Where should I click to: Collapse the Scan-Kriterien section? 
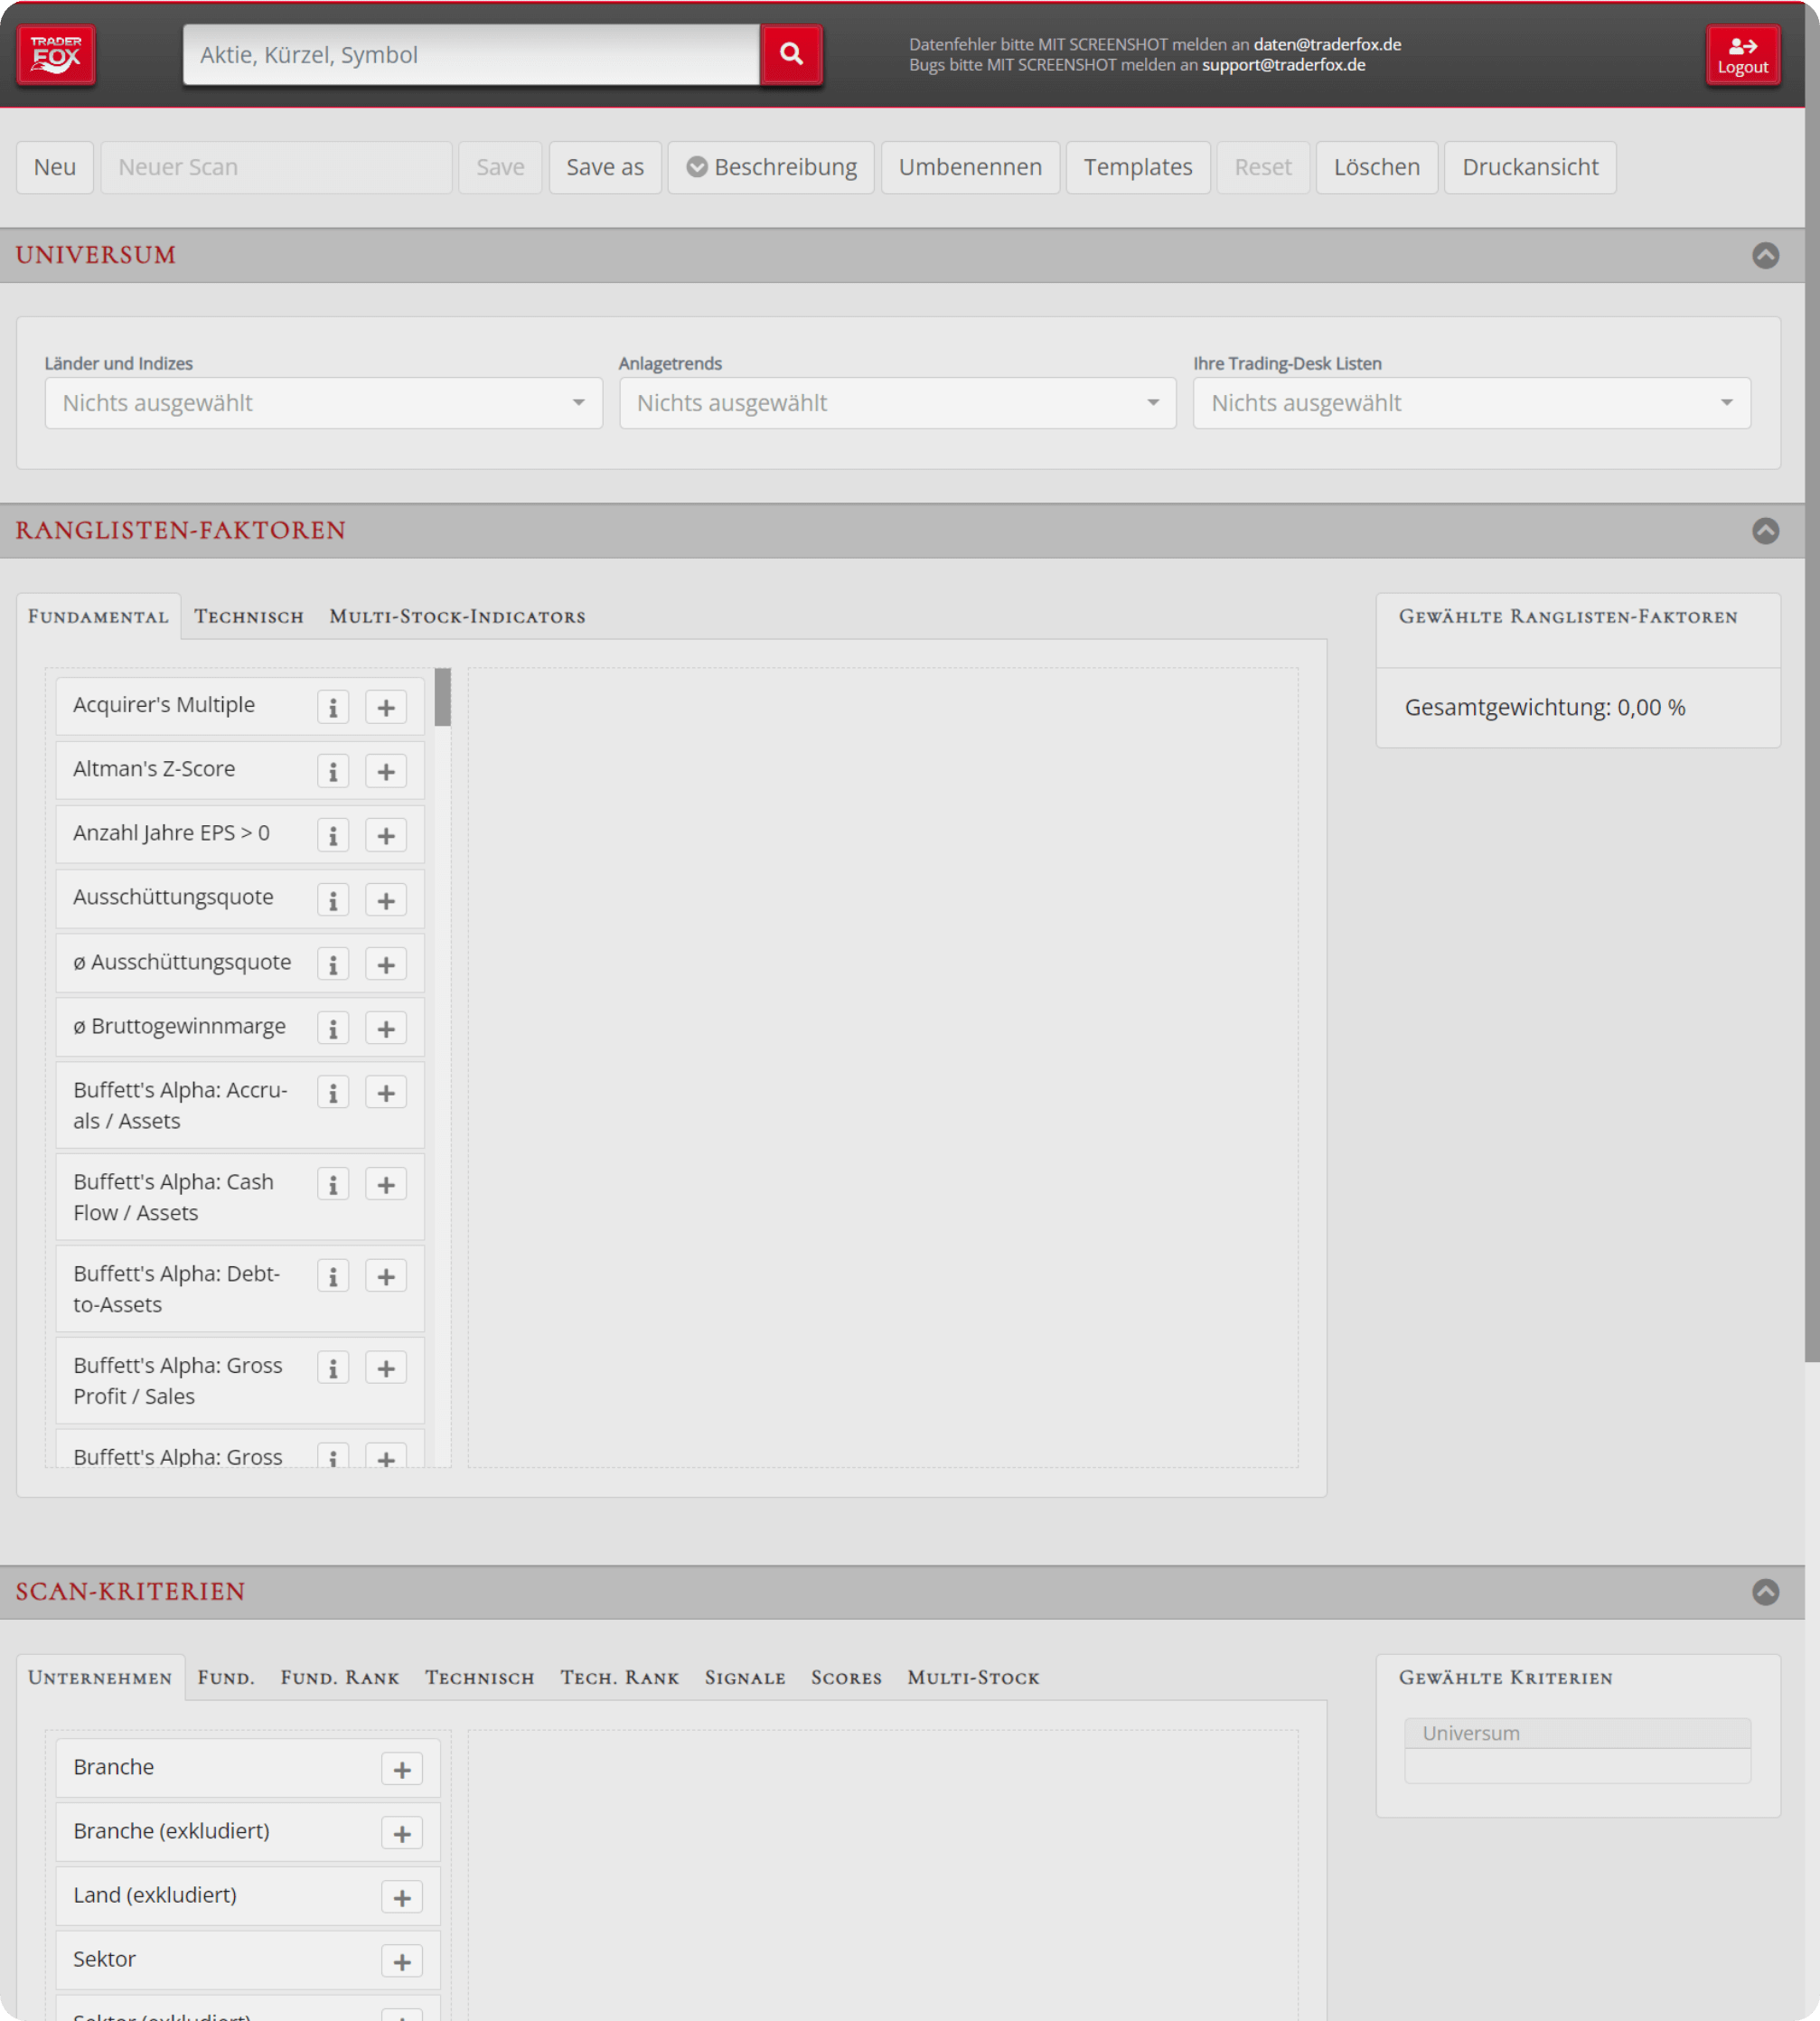(x=1765, y=1591)
